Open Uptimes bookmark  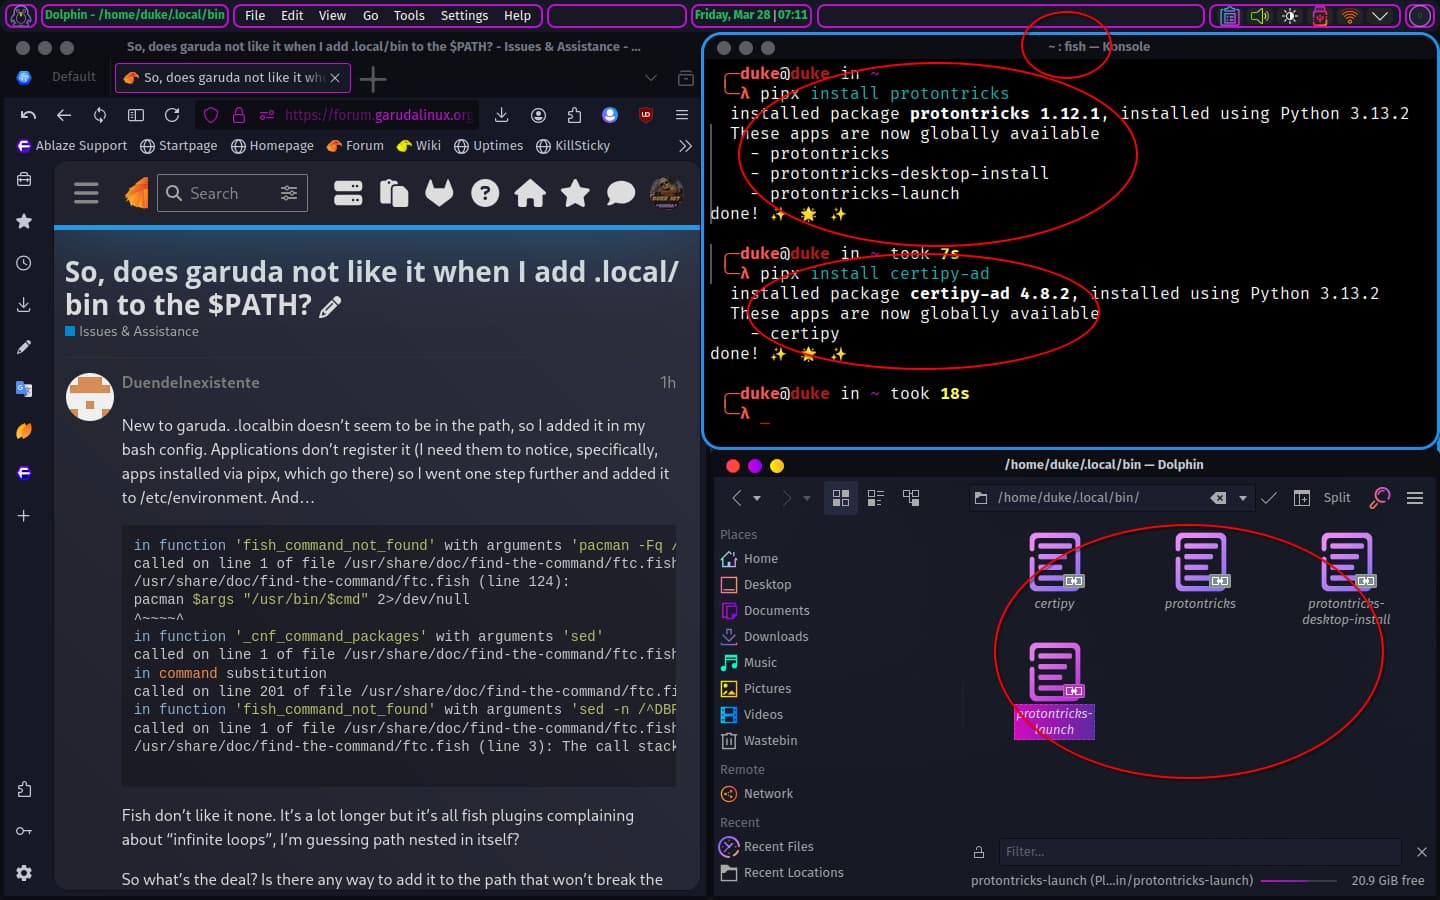488,145
